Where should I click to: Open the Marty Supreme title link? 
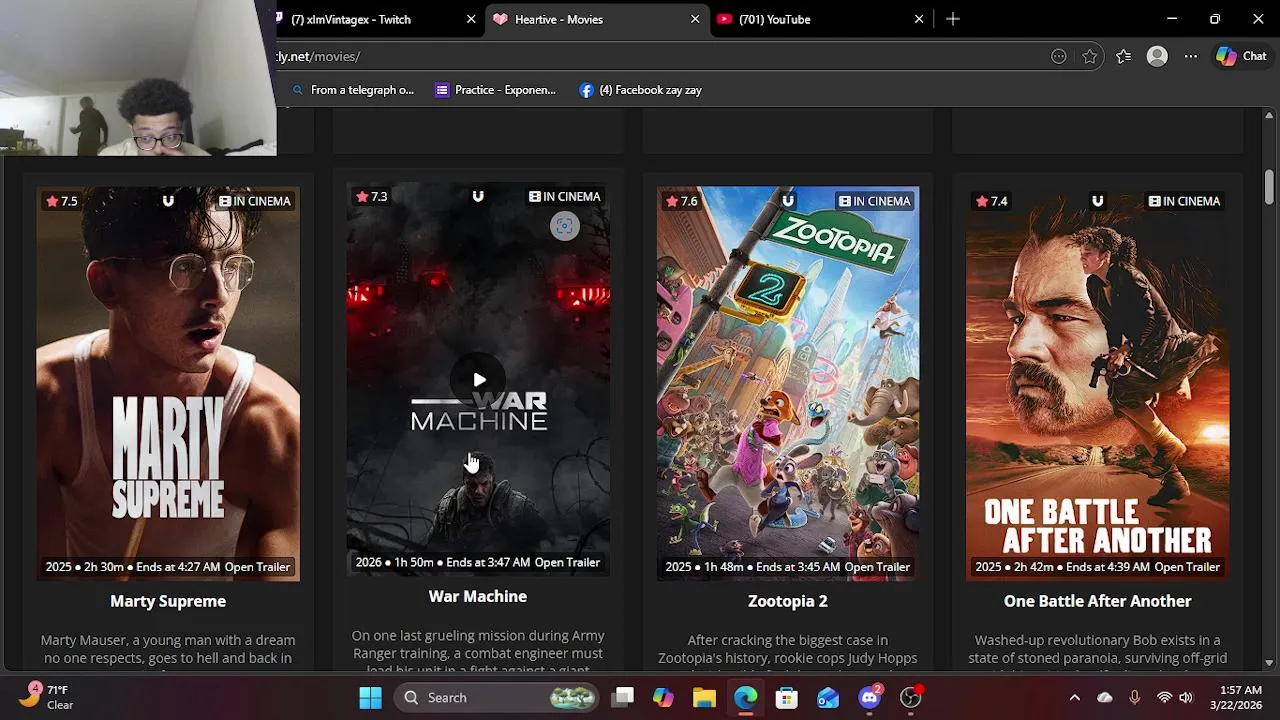pos(168,601)
